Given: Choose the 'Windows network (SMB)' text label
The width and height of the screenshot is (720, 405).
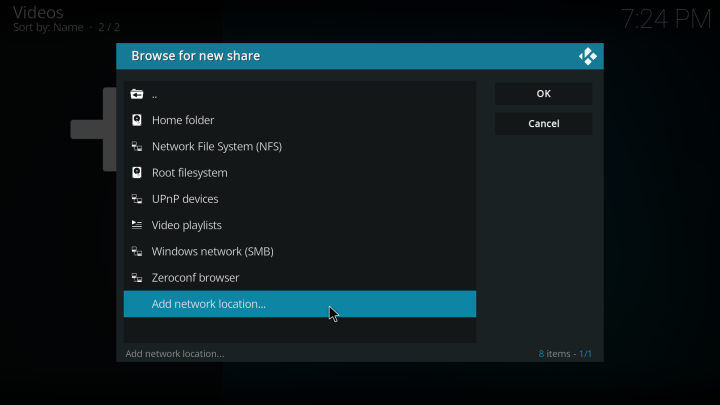Looking at the screenshot, I should [212, 251].
